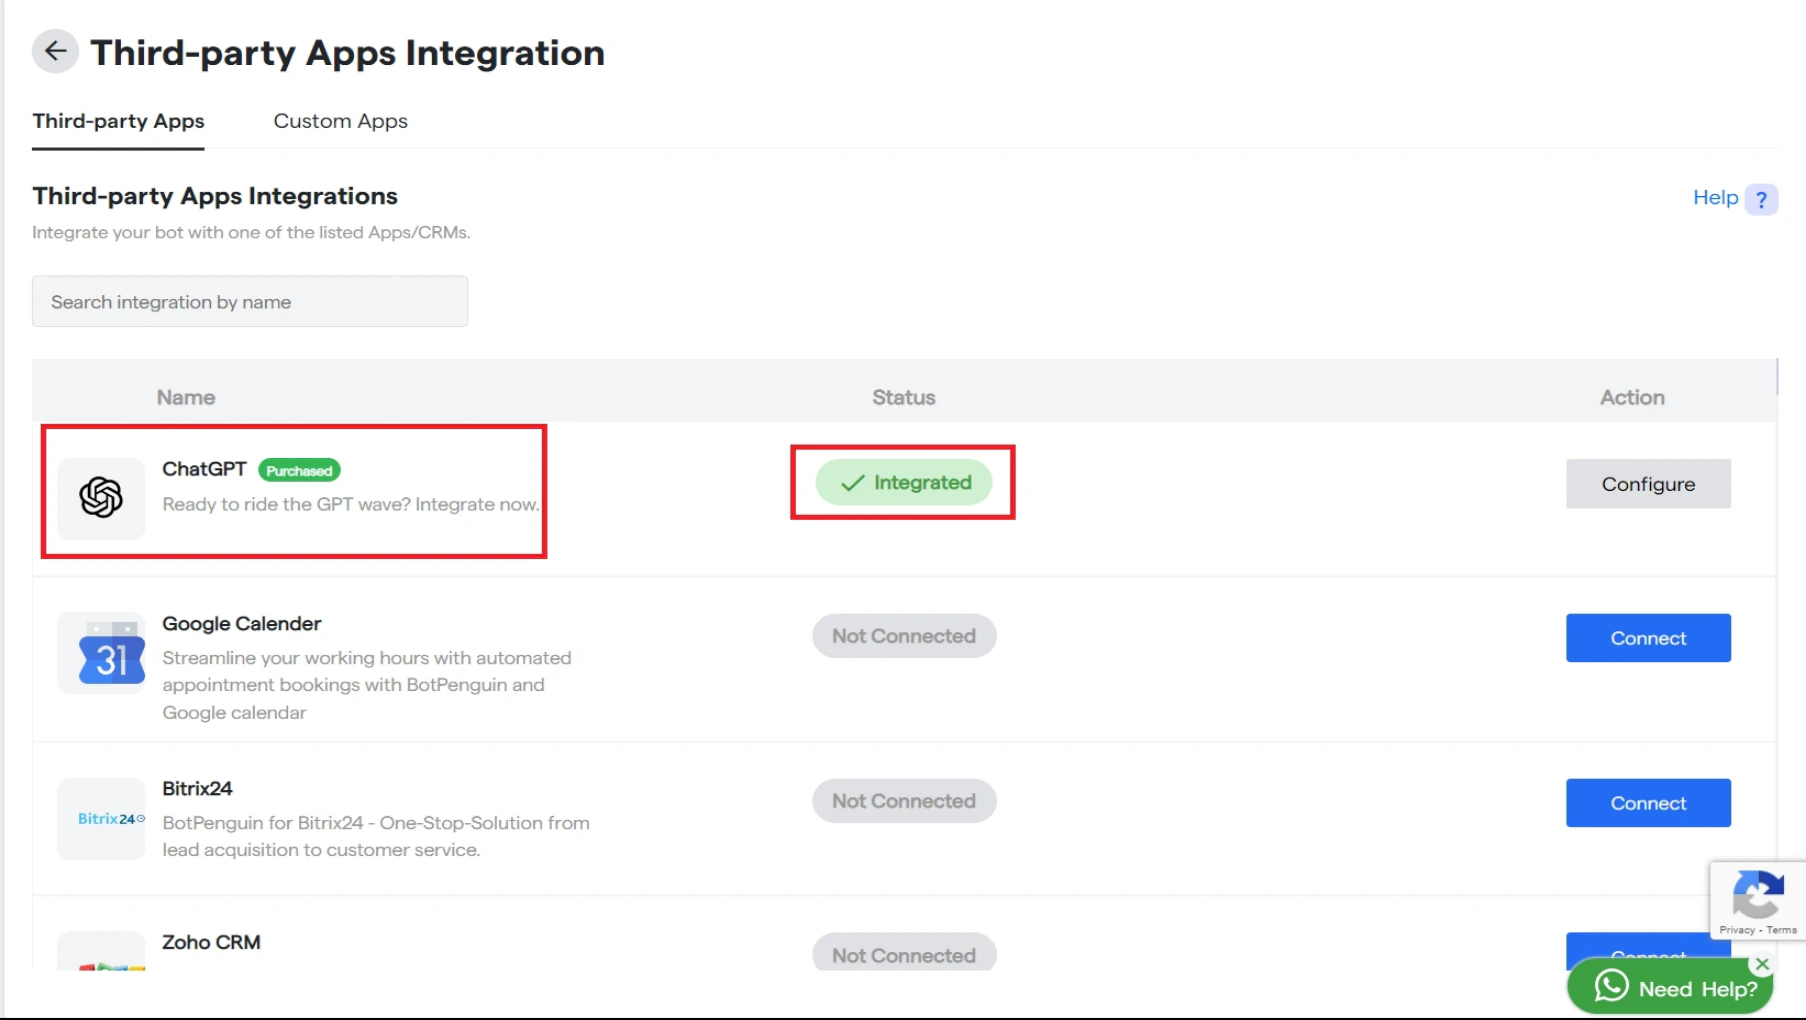
Task: Switch to Custom Apps tab
Action: [340, 121]
